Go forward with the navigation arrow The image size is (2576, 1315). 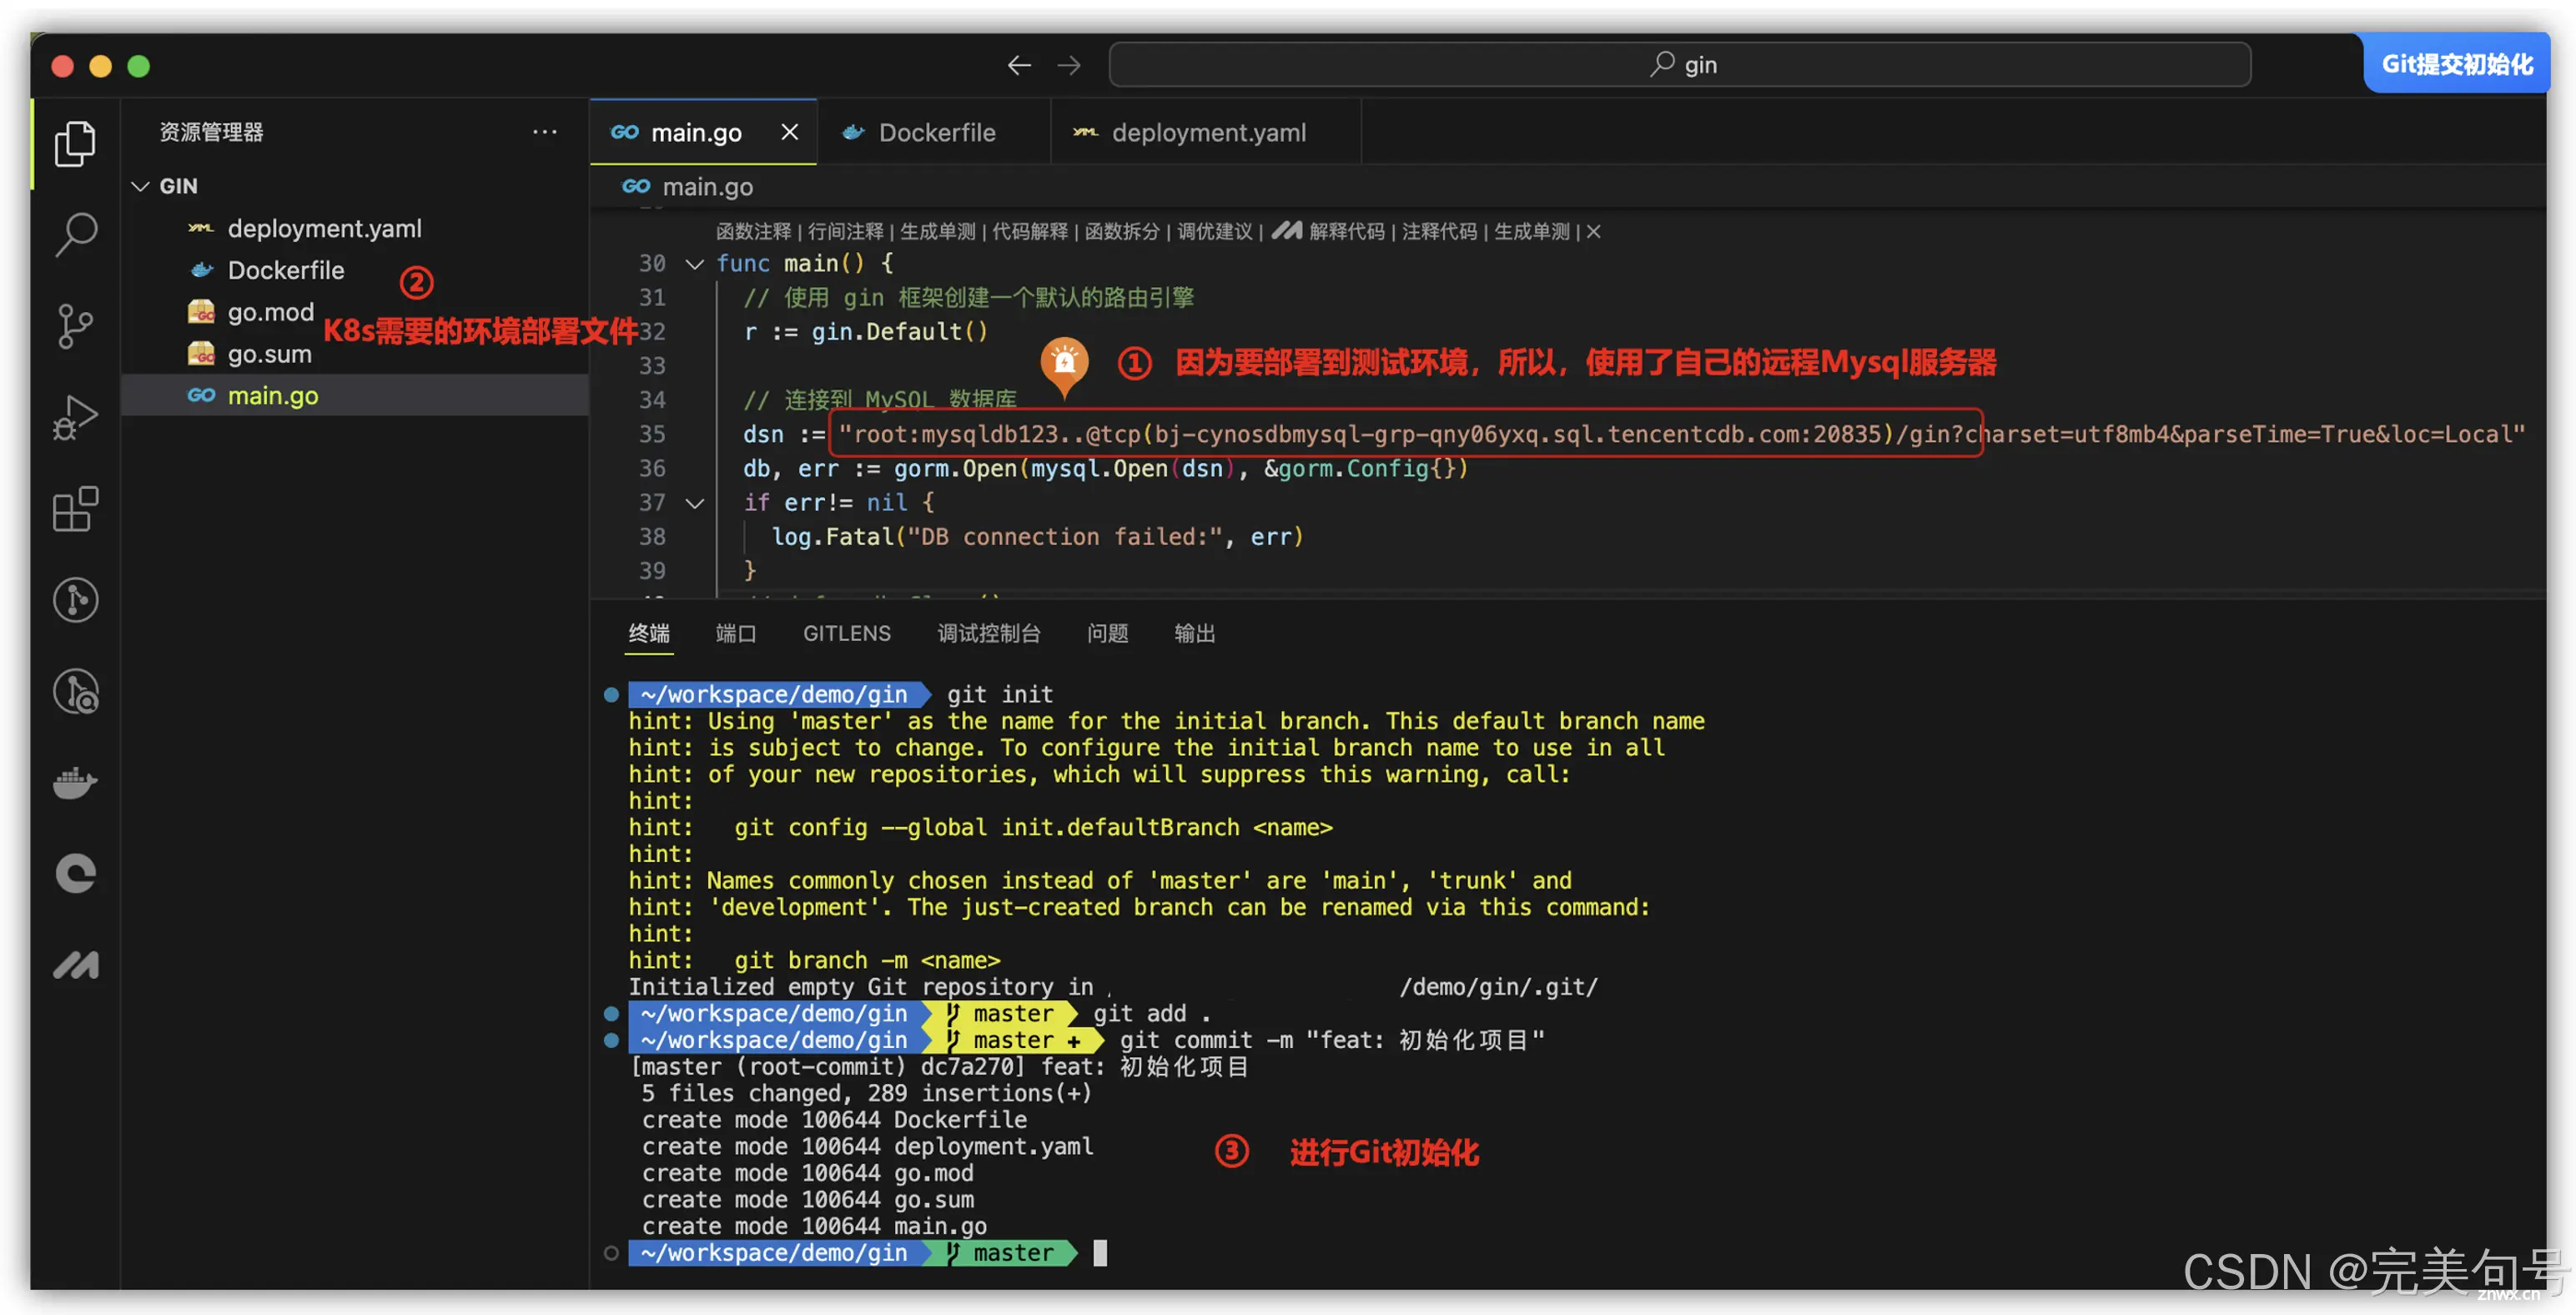point(1069,66)
